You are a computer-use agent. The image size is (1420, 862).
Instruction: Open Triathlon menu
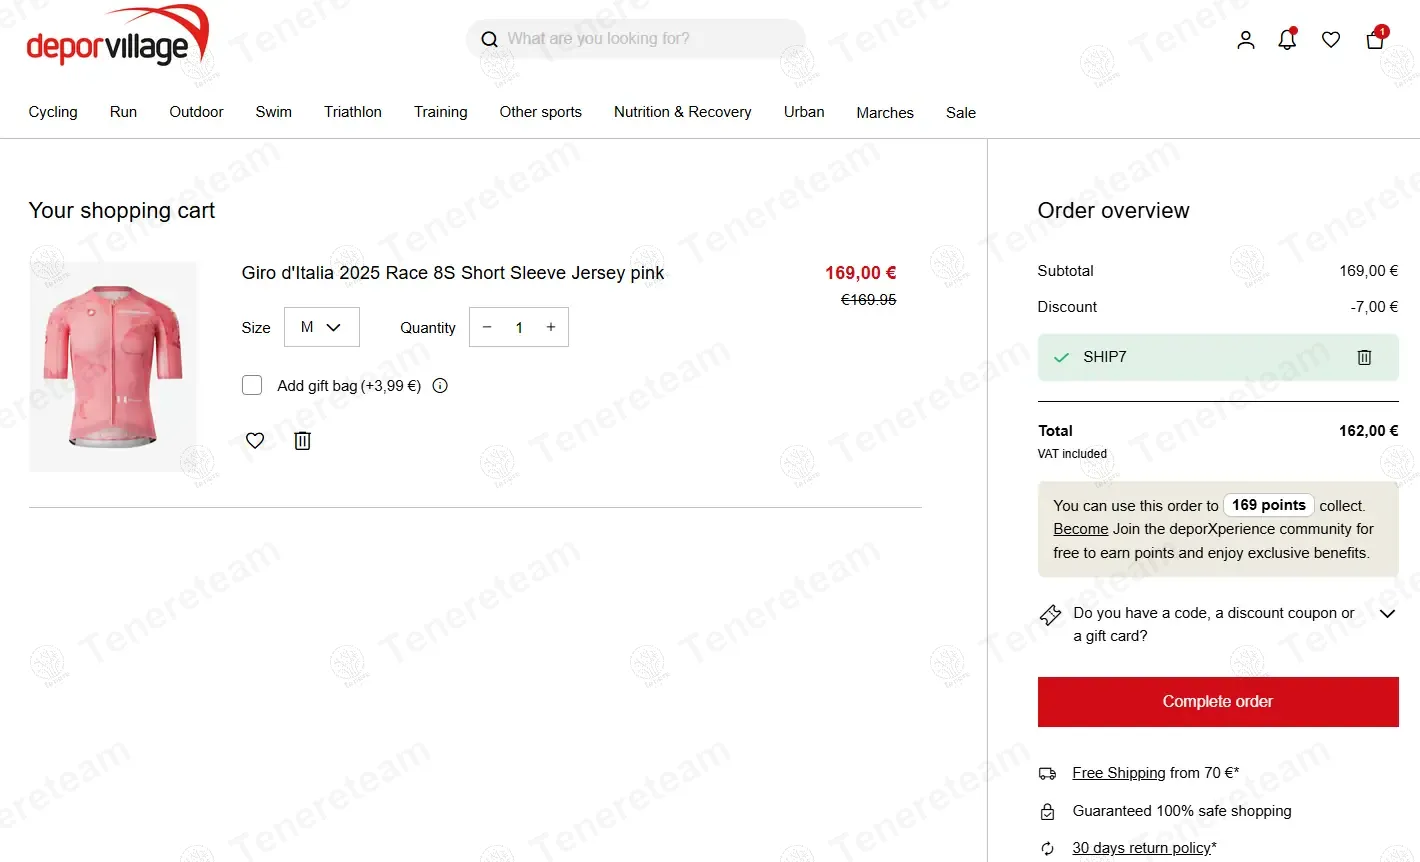click(353, 112)
